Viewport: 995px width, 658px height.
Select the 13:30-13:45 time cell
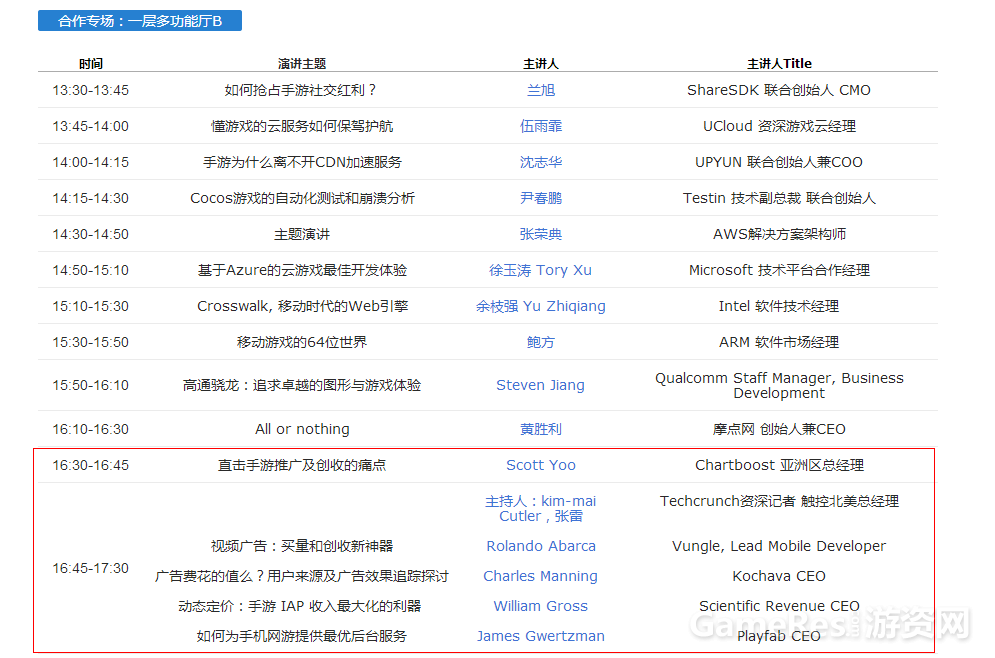click(91, 90)
